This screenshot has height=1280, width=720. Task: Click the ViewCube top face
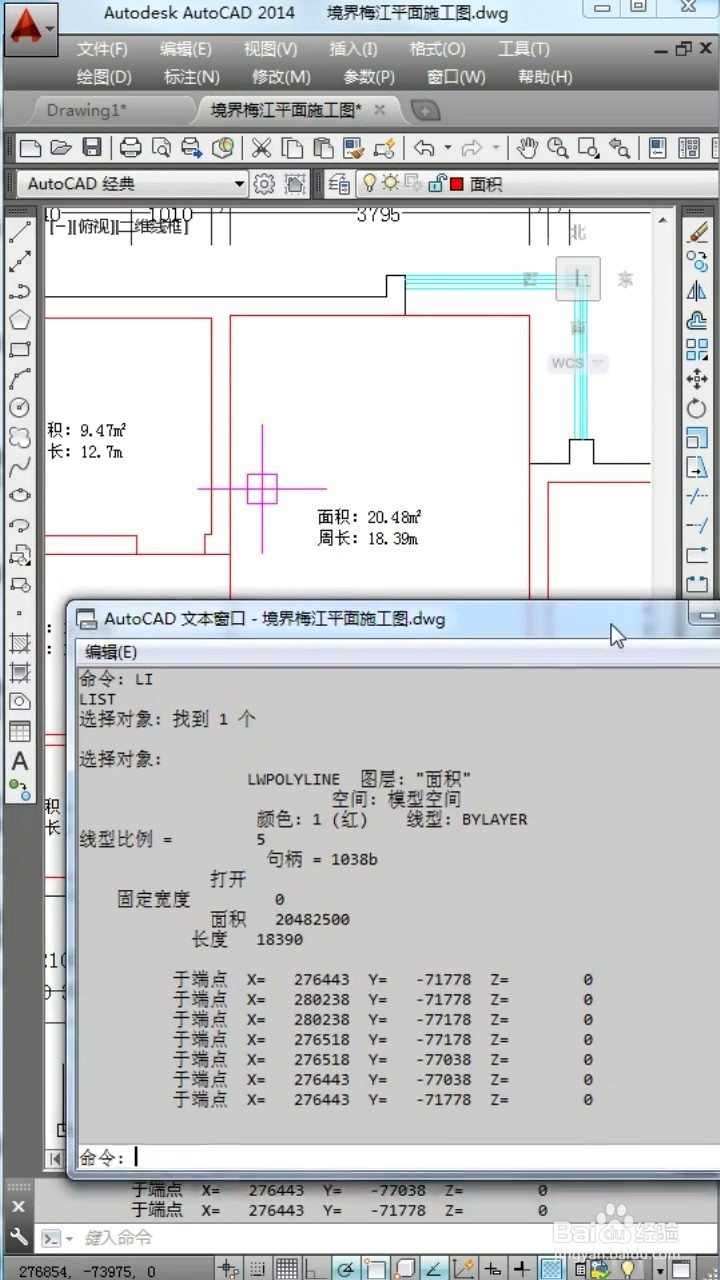[x=578, y=278]
